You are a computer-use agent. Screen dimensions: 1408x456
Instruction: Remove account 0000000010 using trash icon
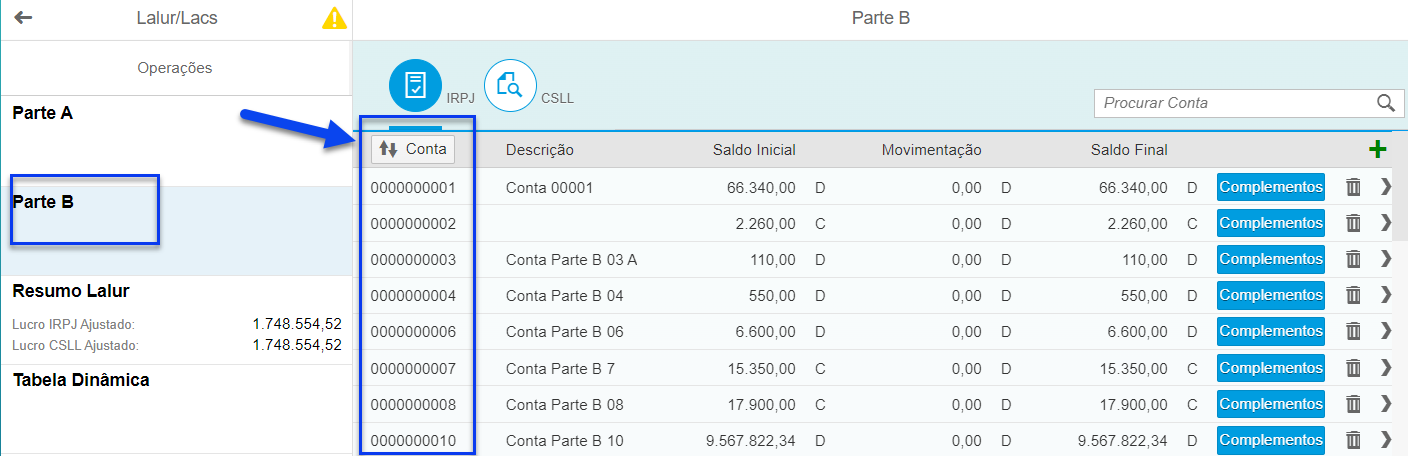click(x=1353, y=440)
